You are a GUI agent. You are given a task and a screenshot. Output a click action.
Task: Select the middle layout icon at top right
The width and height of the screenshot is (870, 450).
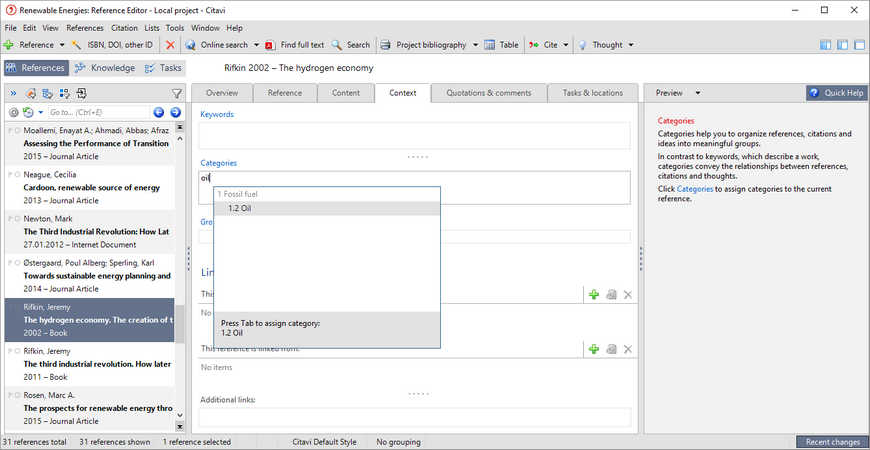(843, 45)
